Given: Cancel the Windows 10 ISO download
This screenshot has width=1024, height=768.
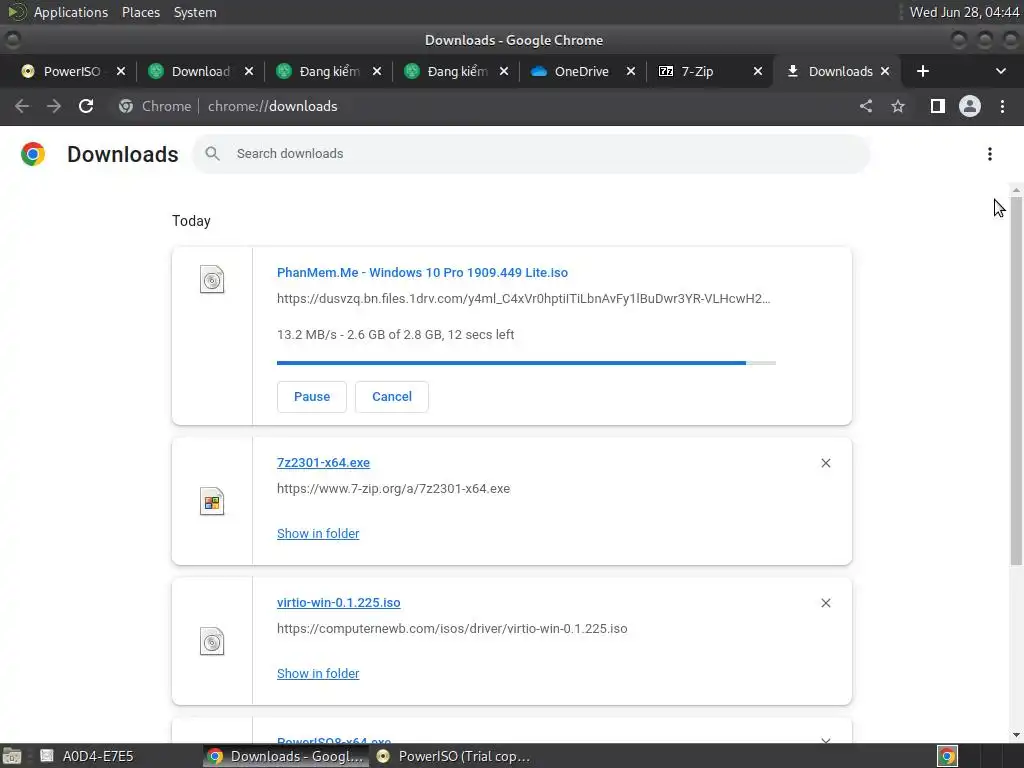Looking at the screenshot, I should point(392,396).
